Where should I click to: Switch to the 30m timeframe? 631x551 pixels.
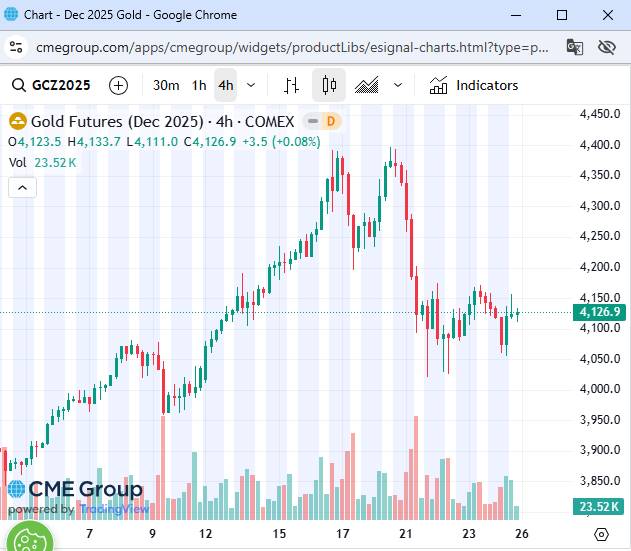166,85
